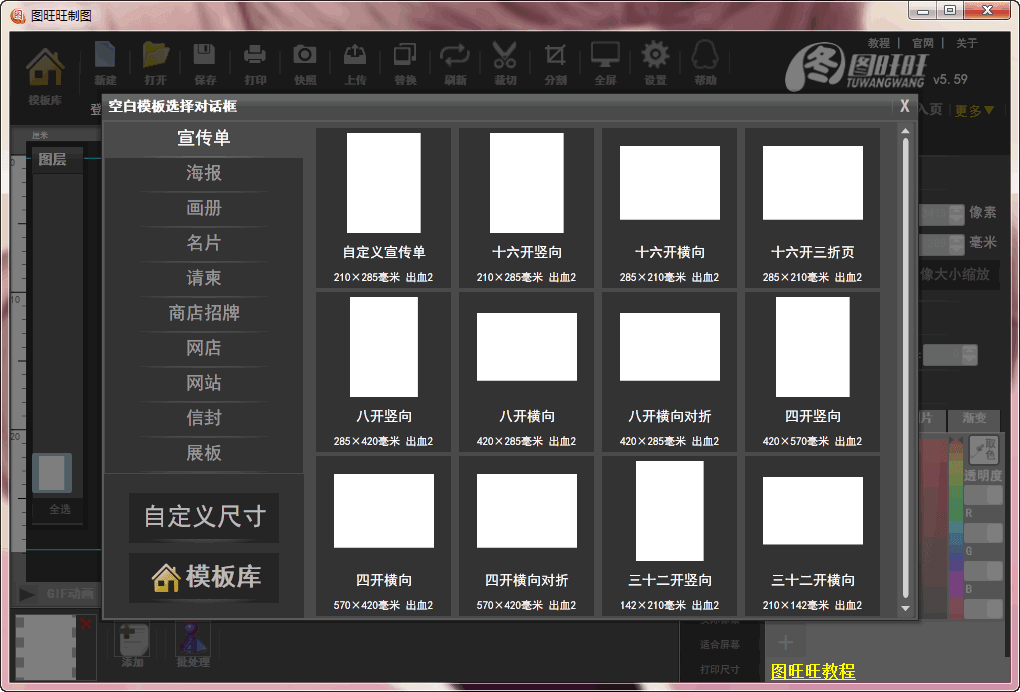
Task: Click the 保存 (Save) floppy disk icon
Action: tap(205, 60)
